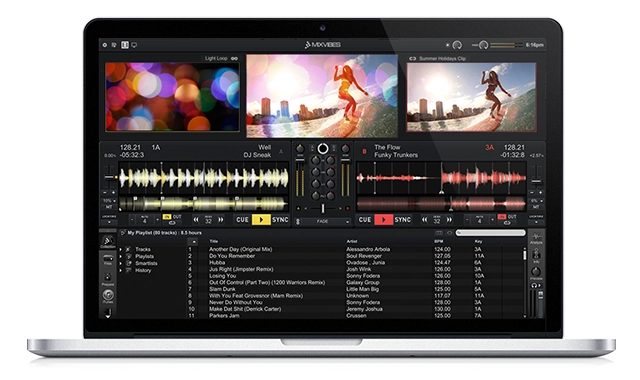The width and height of the screenshot is (640, 380).
Task: Open the Prepare list icon
Action: click(x=108, y=279)
